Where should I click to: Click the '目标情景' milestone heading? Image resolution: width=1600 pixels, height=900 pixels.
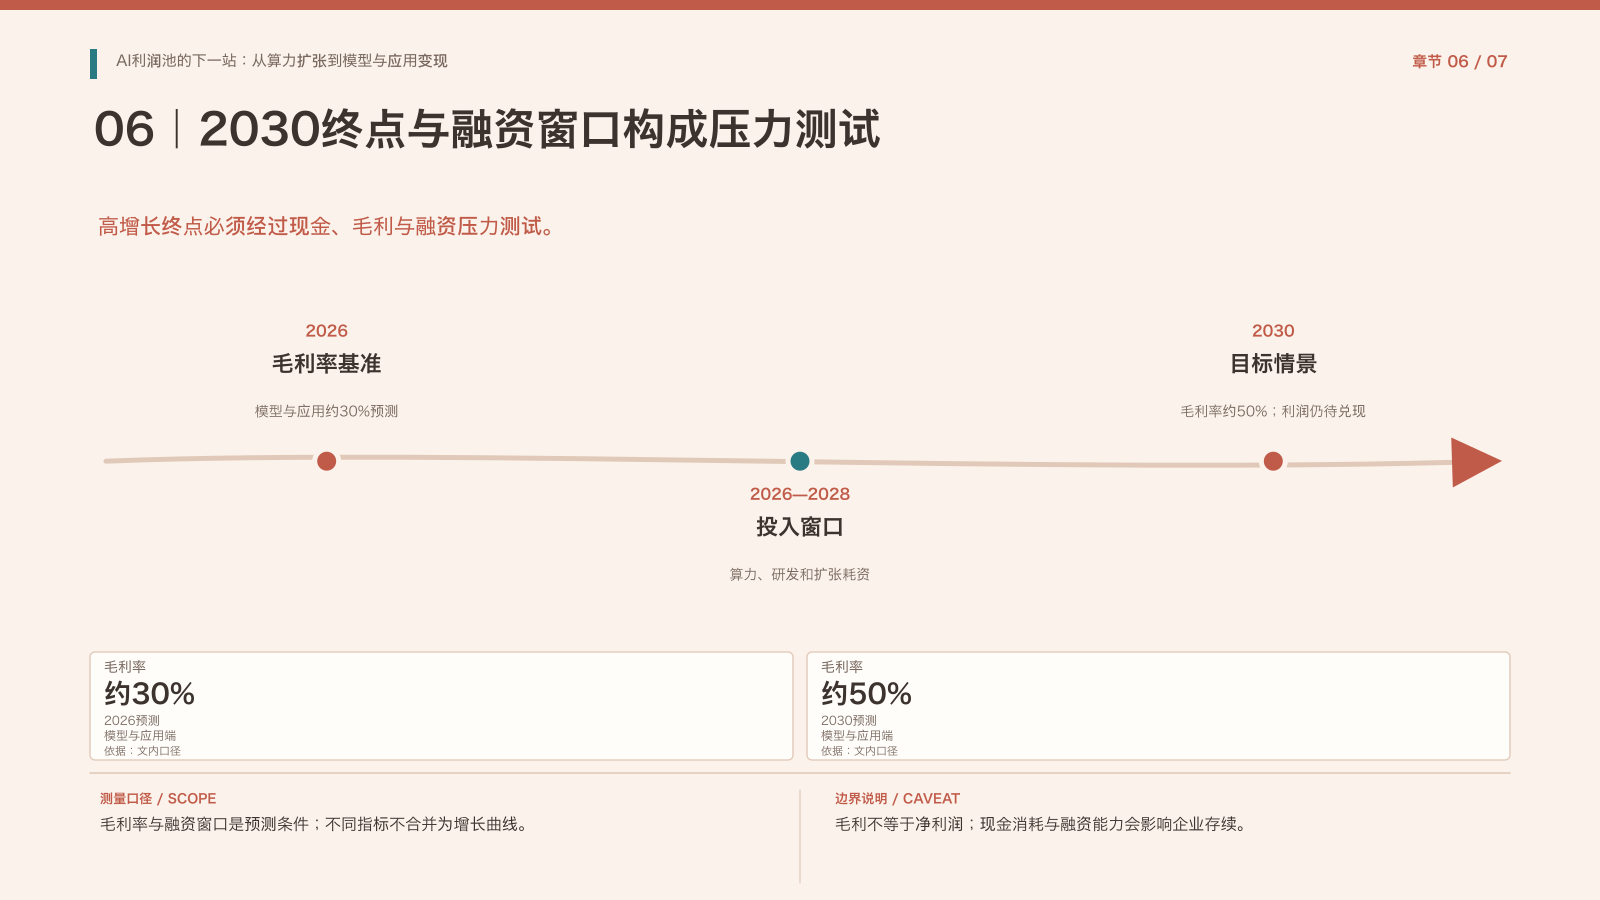coord(1273,364)
